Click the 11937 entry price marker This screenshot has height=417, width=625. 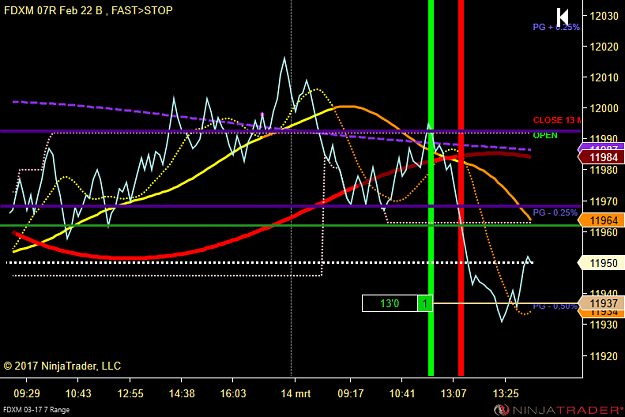[x=601, y=303]
